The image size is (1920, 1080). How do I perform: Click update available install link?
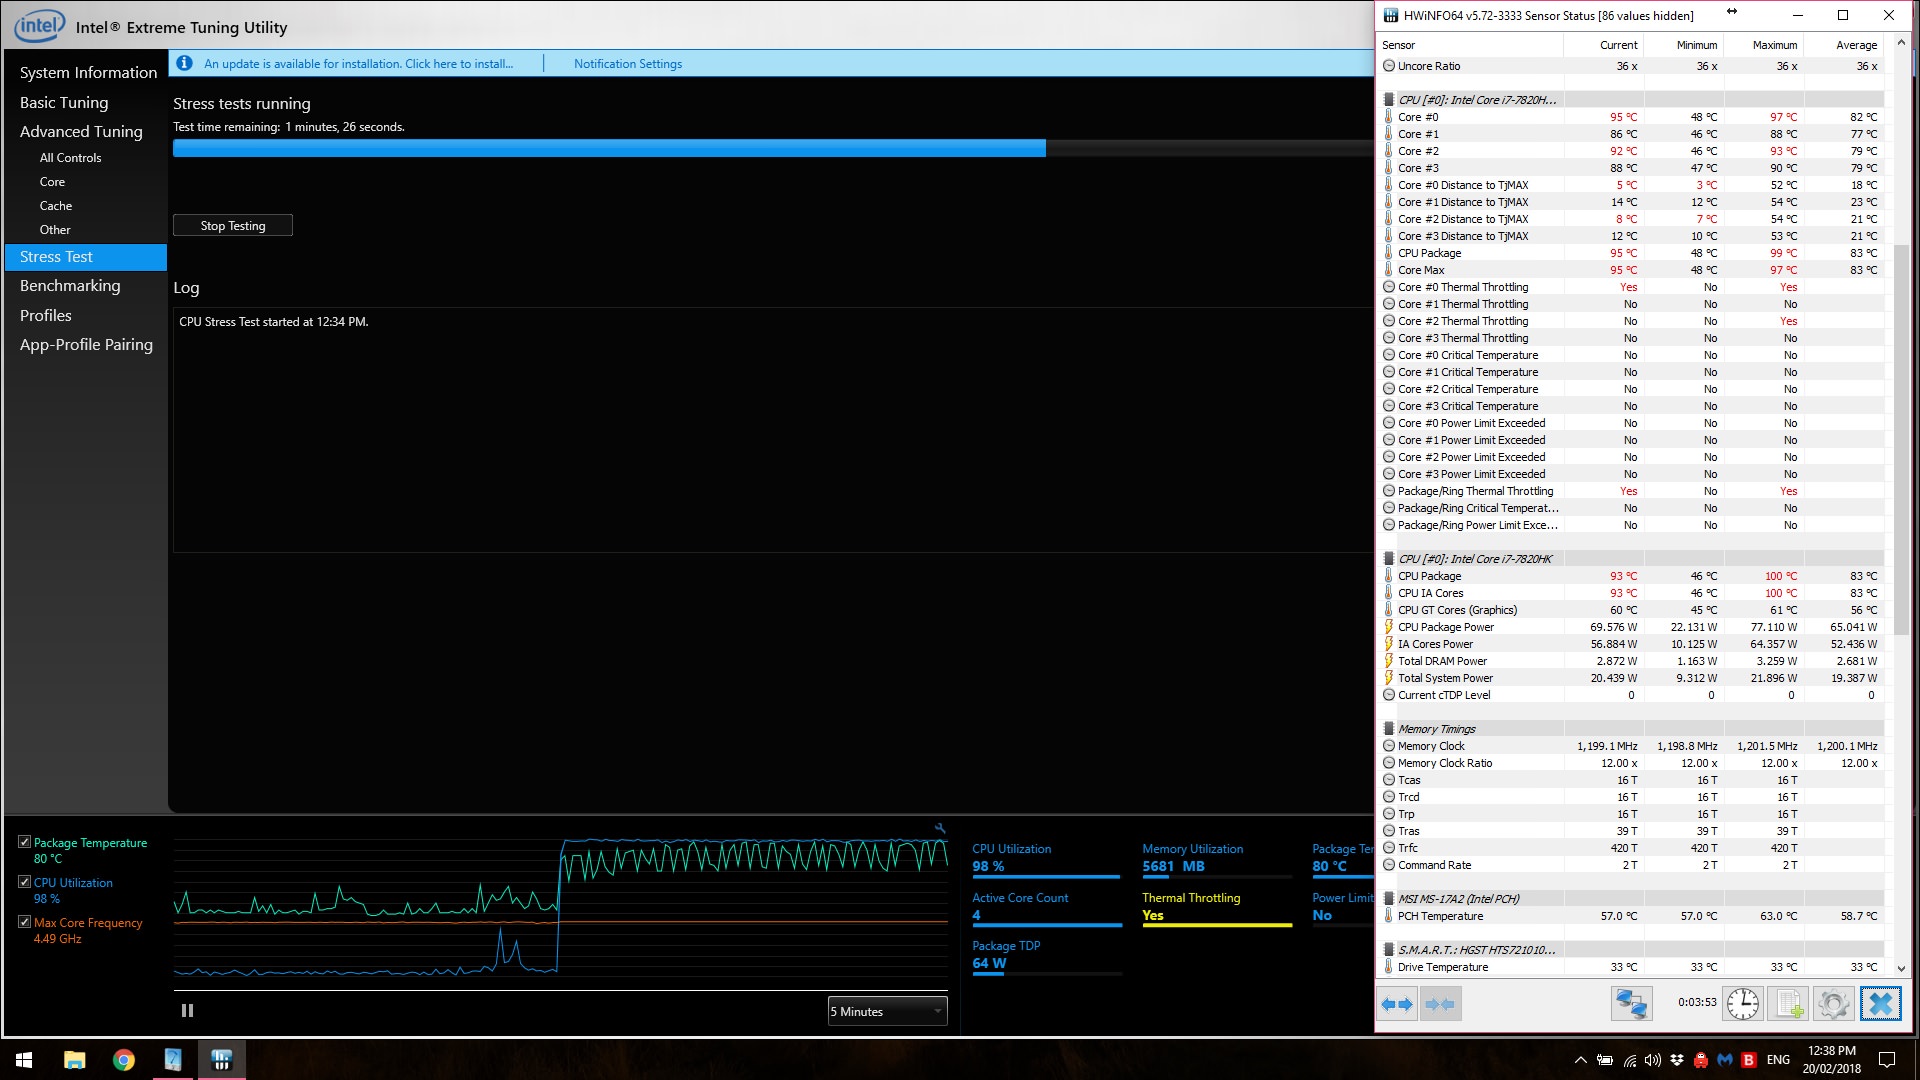coord(358,63)
